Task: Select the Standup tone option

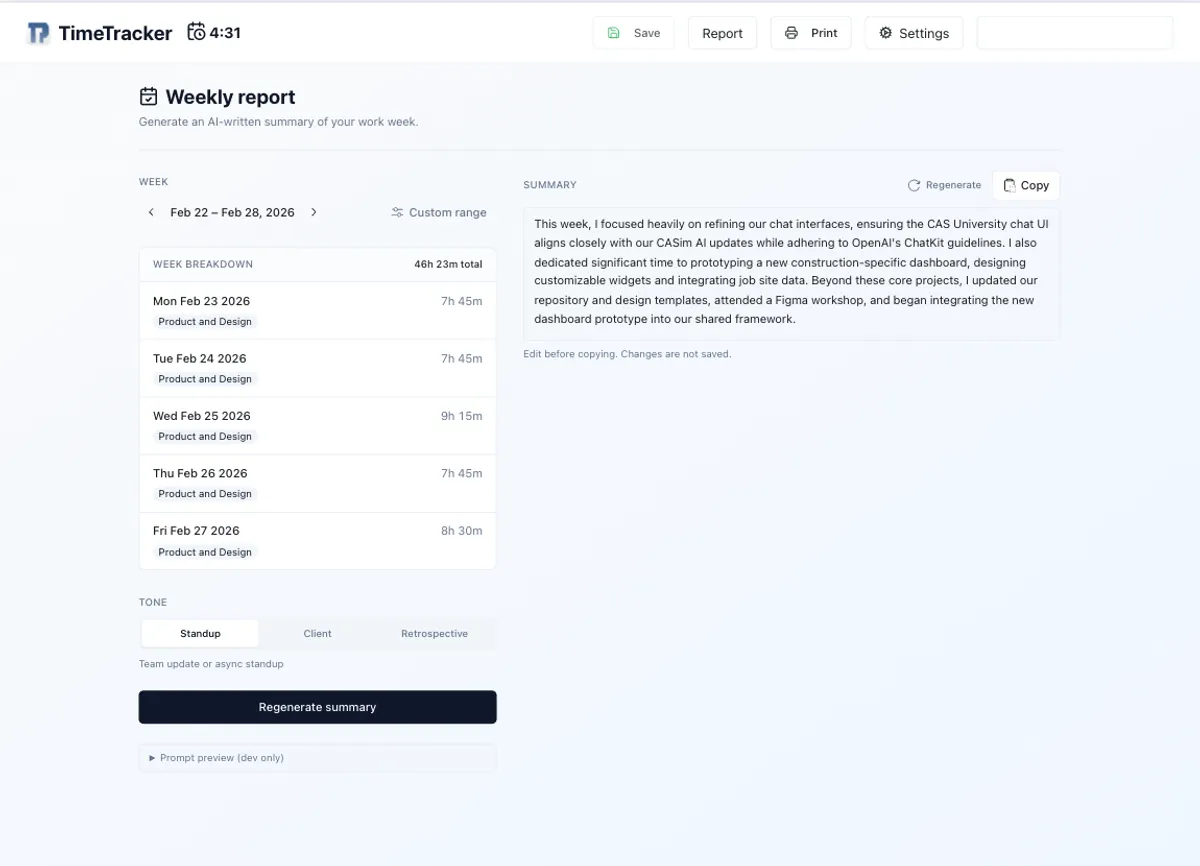Action: (x=199, y=633)
